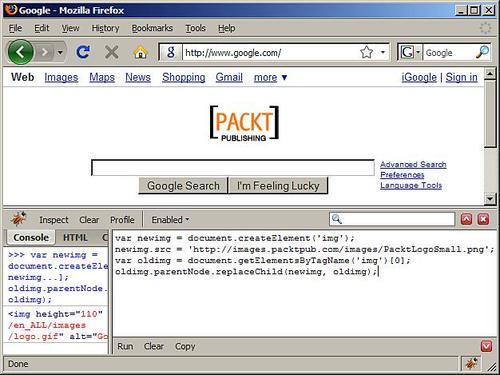Click Firebug Inspect button
This screenshot has height=375, width=500.
(54, 220)
